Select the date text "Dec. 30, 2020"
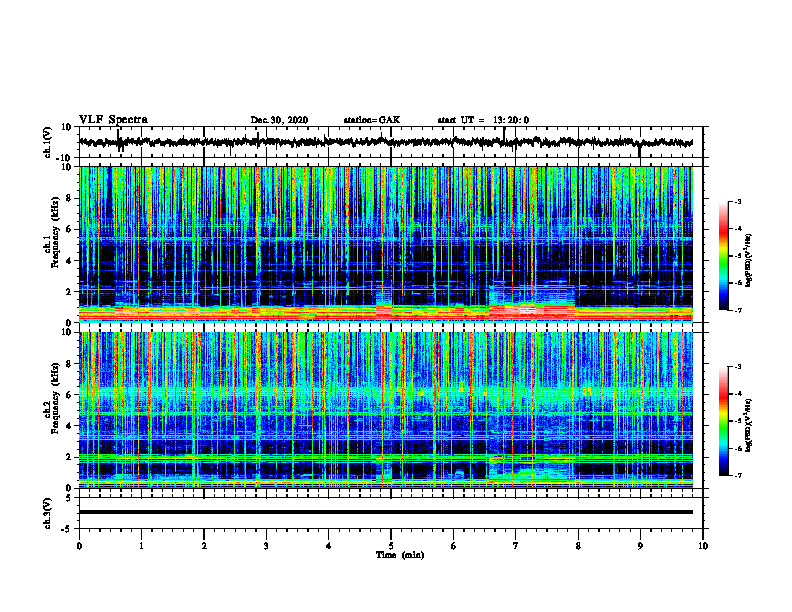 279,120
